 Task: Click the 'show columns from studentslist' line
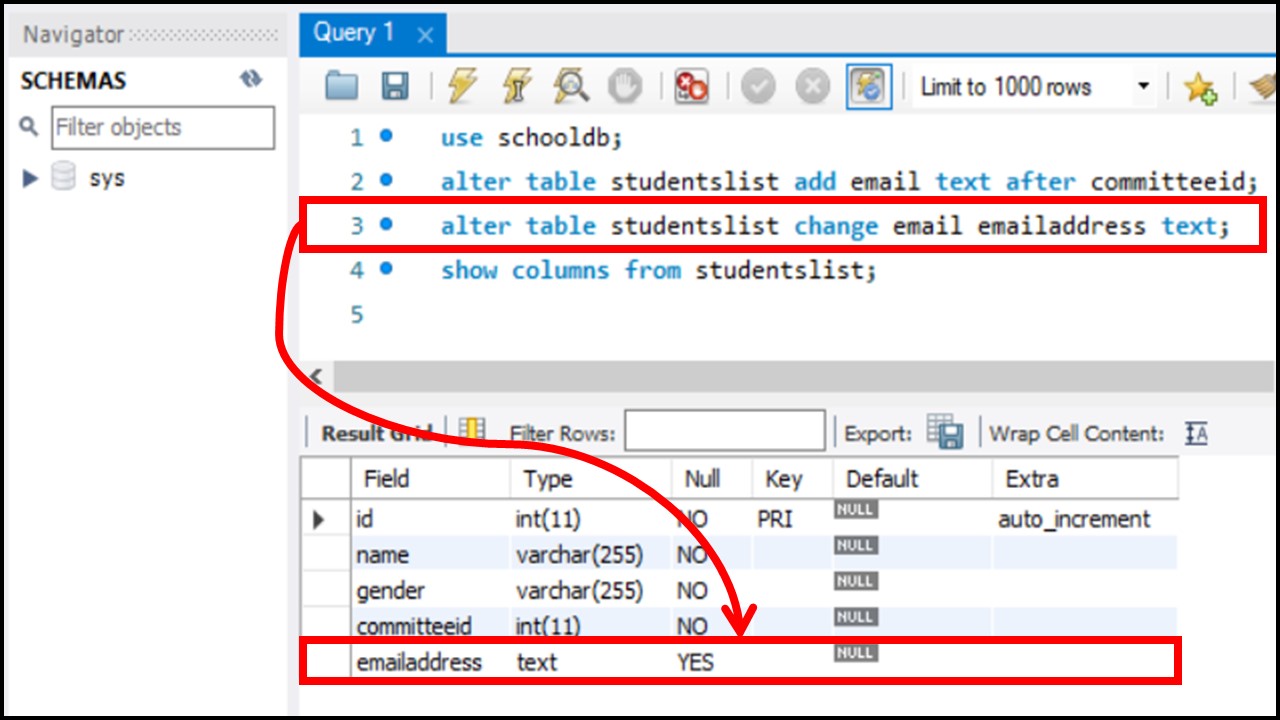pos(658,270)
